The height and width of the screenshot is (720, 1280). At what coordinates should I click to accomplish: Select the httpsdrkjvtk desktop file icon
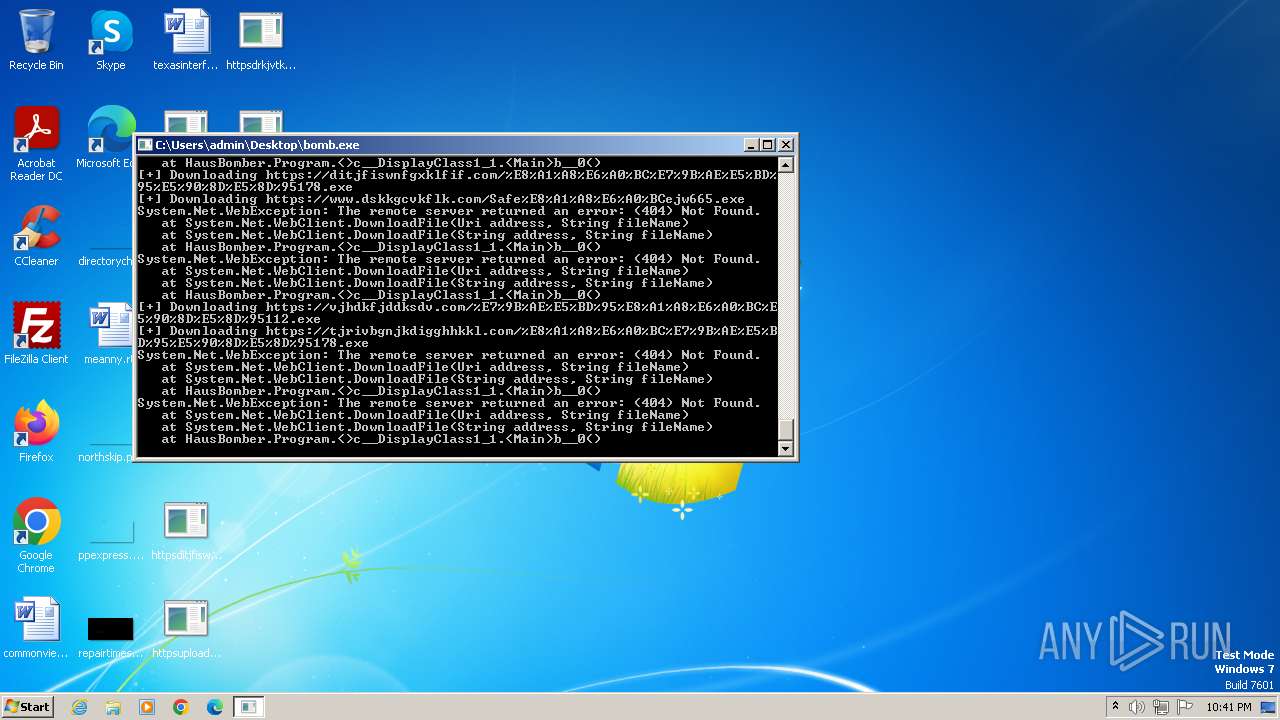261,40
